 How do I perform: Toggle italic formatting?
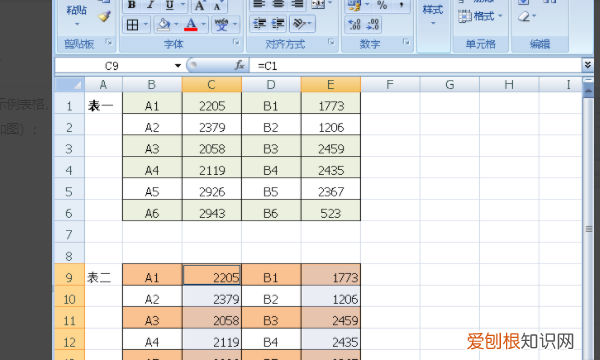click(150, 5)
